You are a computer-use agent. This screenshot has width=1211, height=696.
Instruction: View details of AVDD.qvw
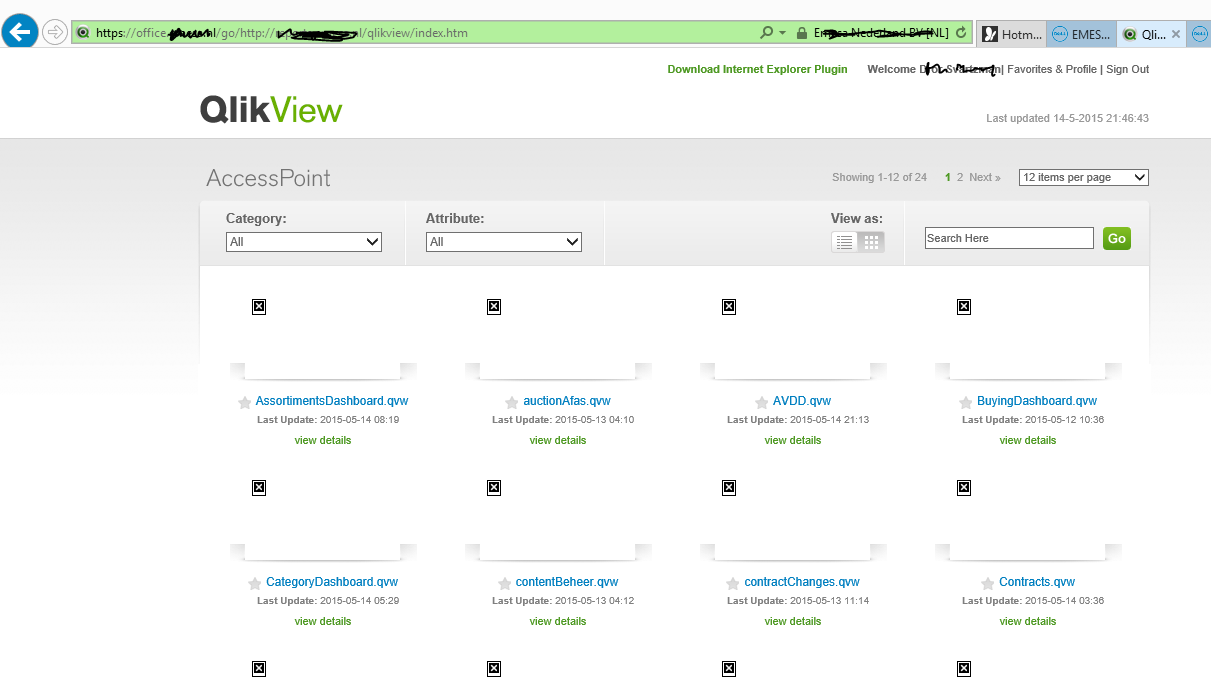[793, 440]
